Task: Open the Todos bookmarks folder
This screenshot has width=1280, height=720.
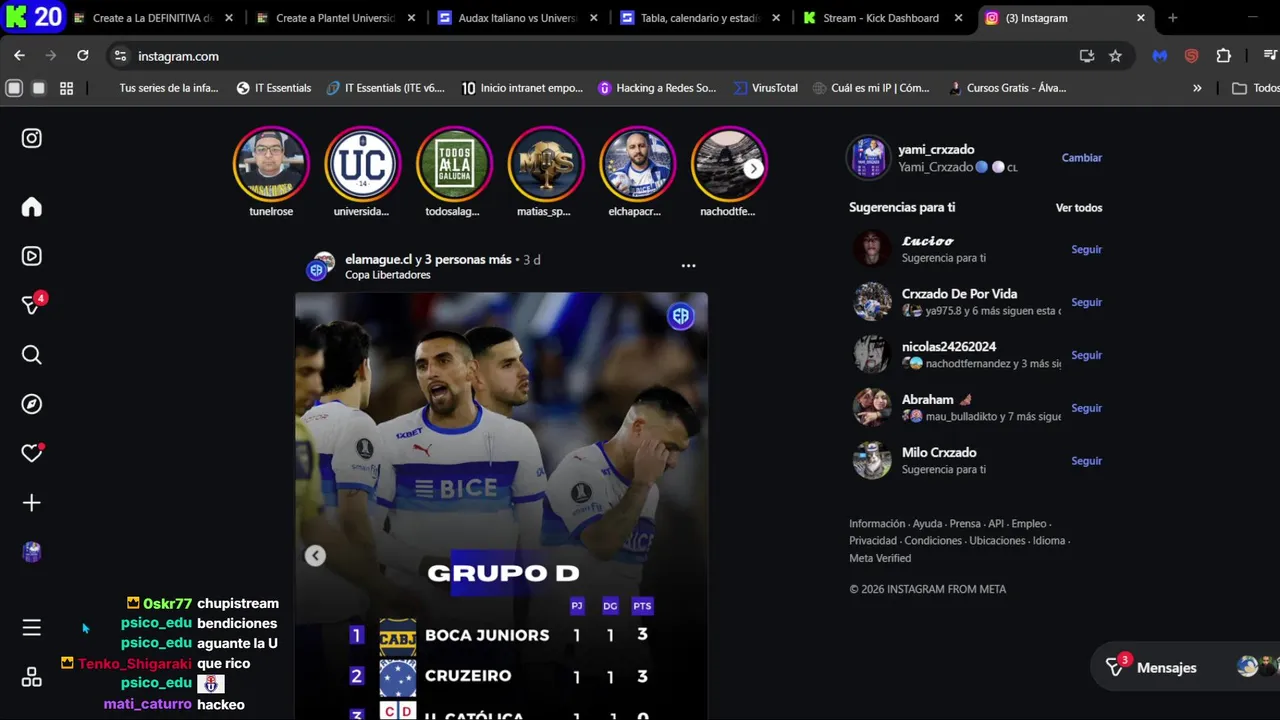Action: pyautogui.click(x=1255, y=88)
